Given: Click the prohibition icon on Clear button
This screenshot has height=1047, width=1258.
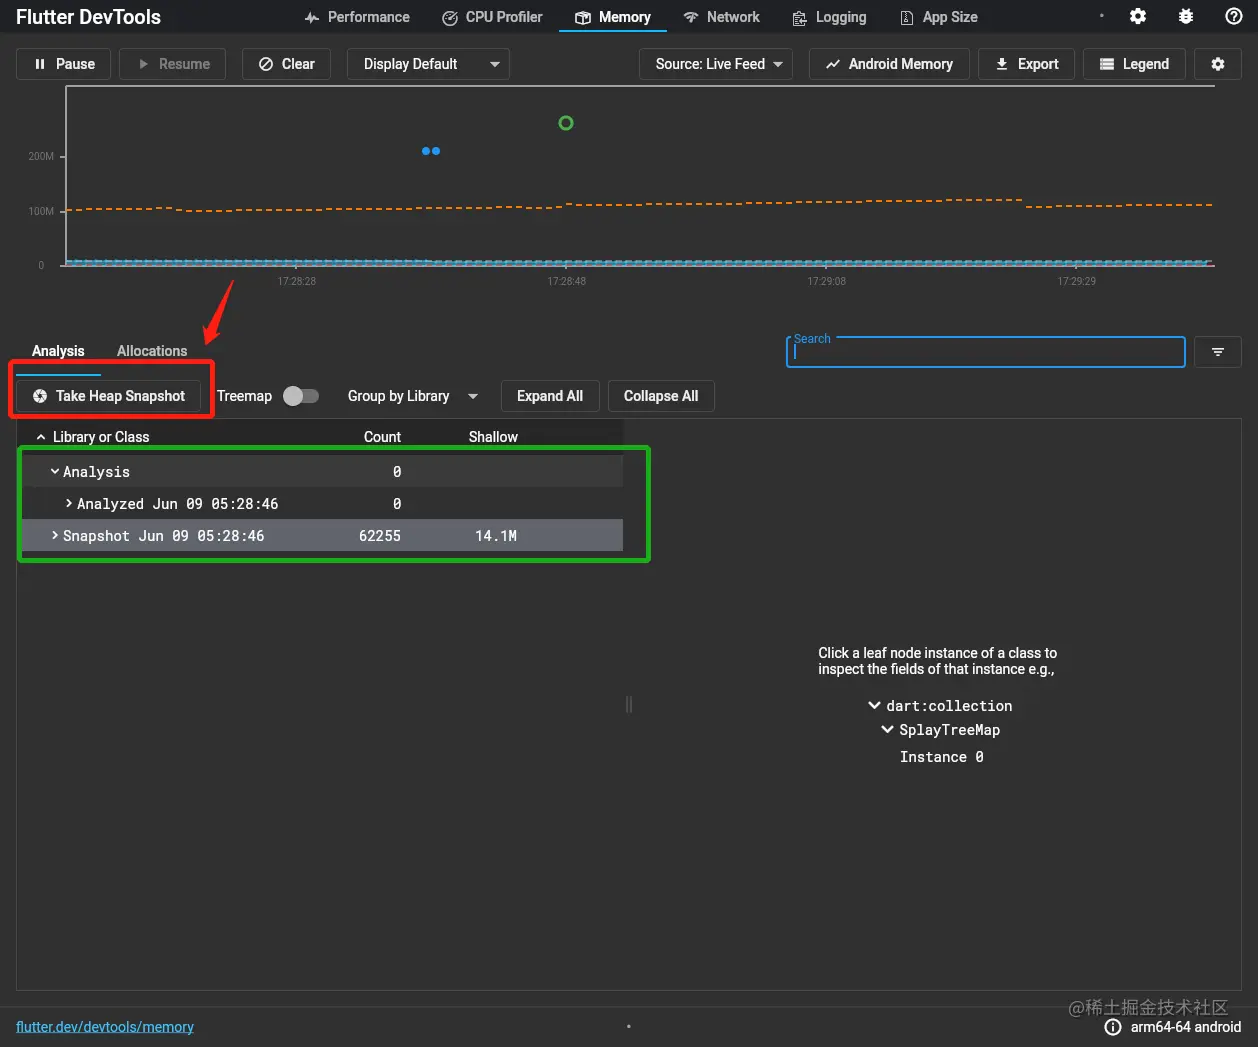Looking at the screenshot, I should tap(266, 64).
